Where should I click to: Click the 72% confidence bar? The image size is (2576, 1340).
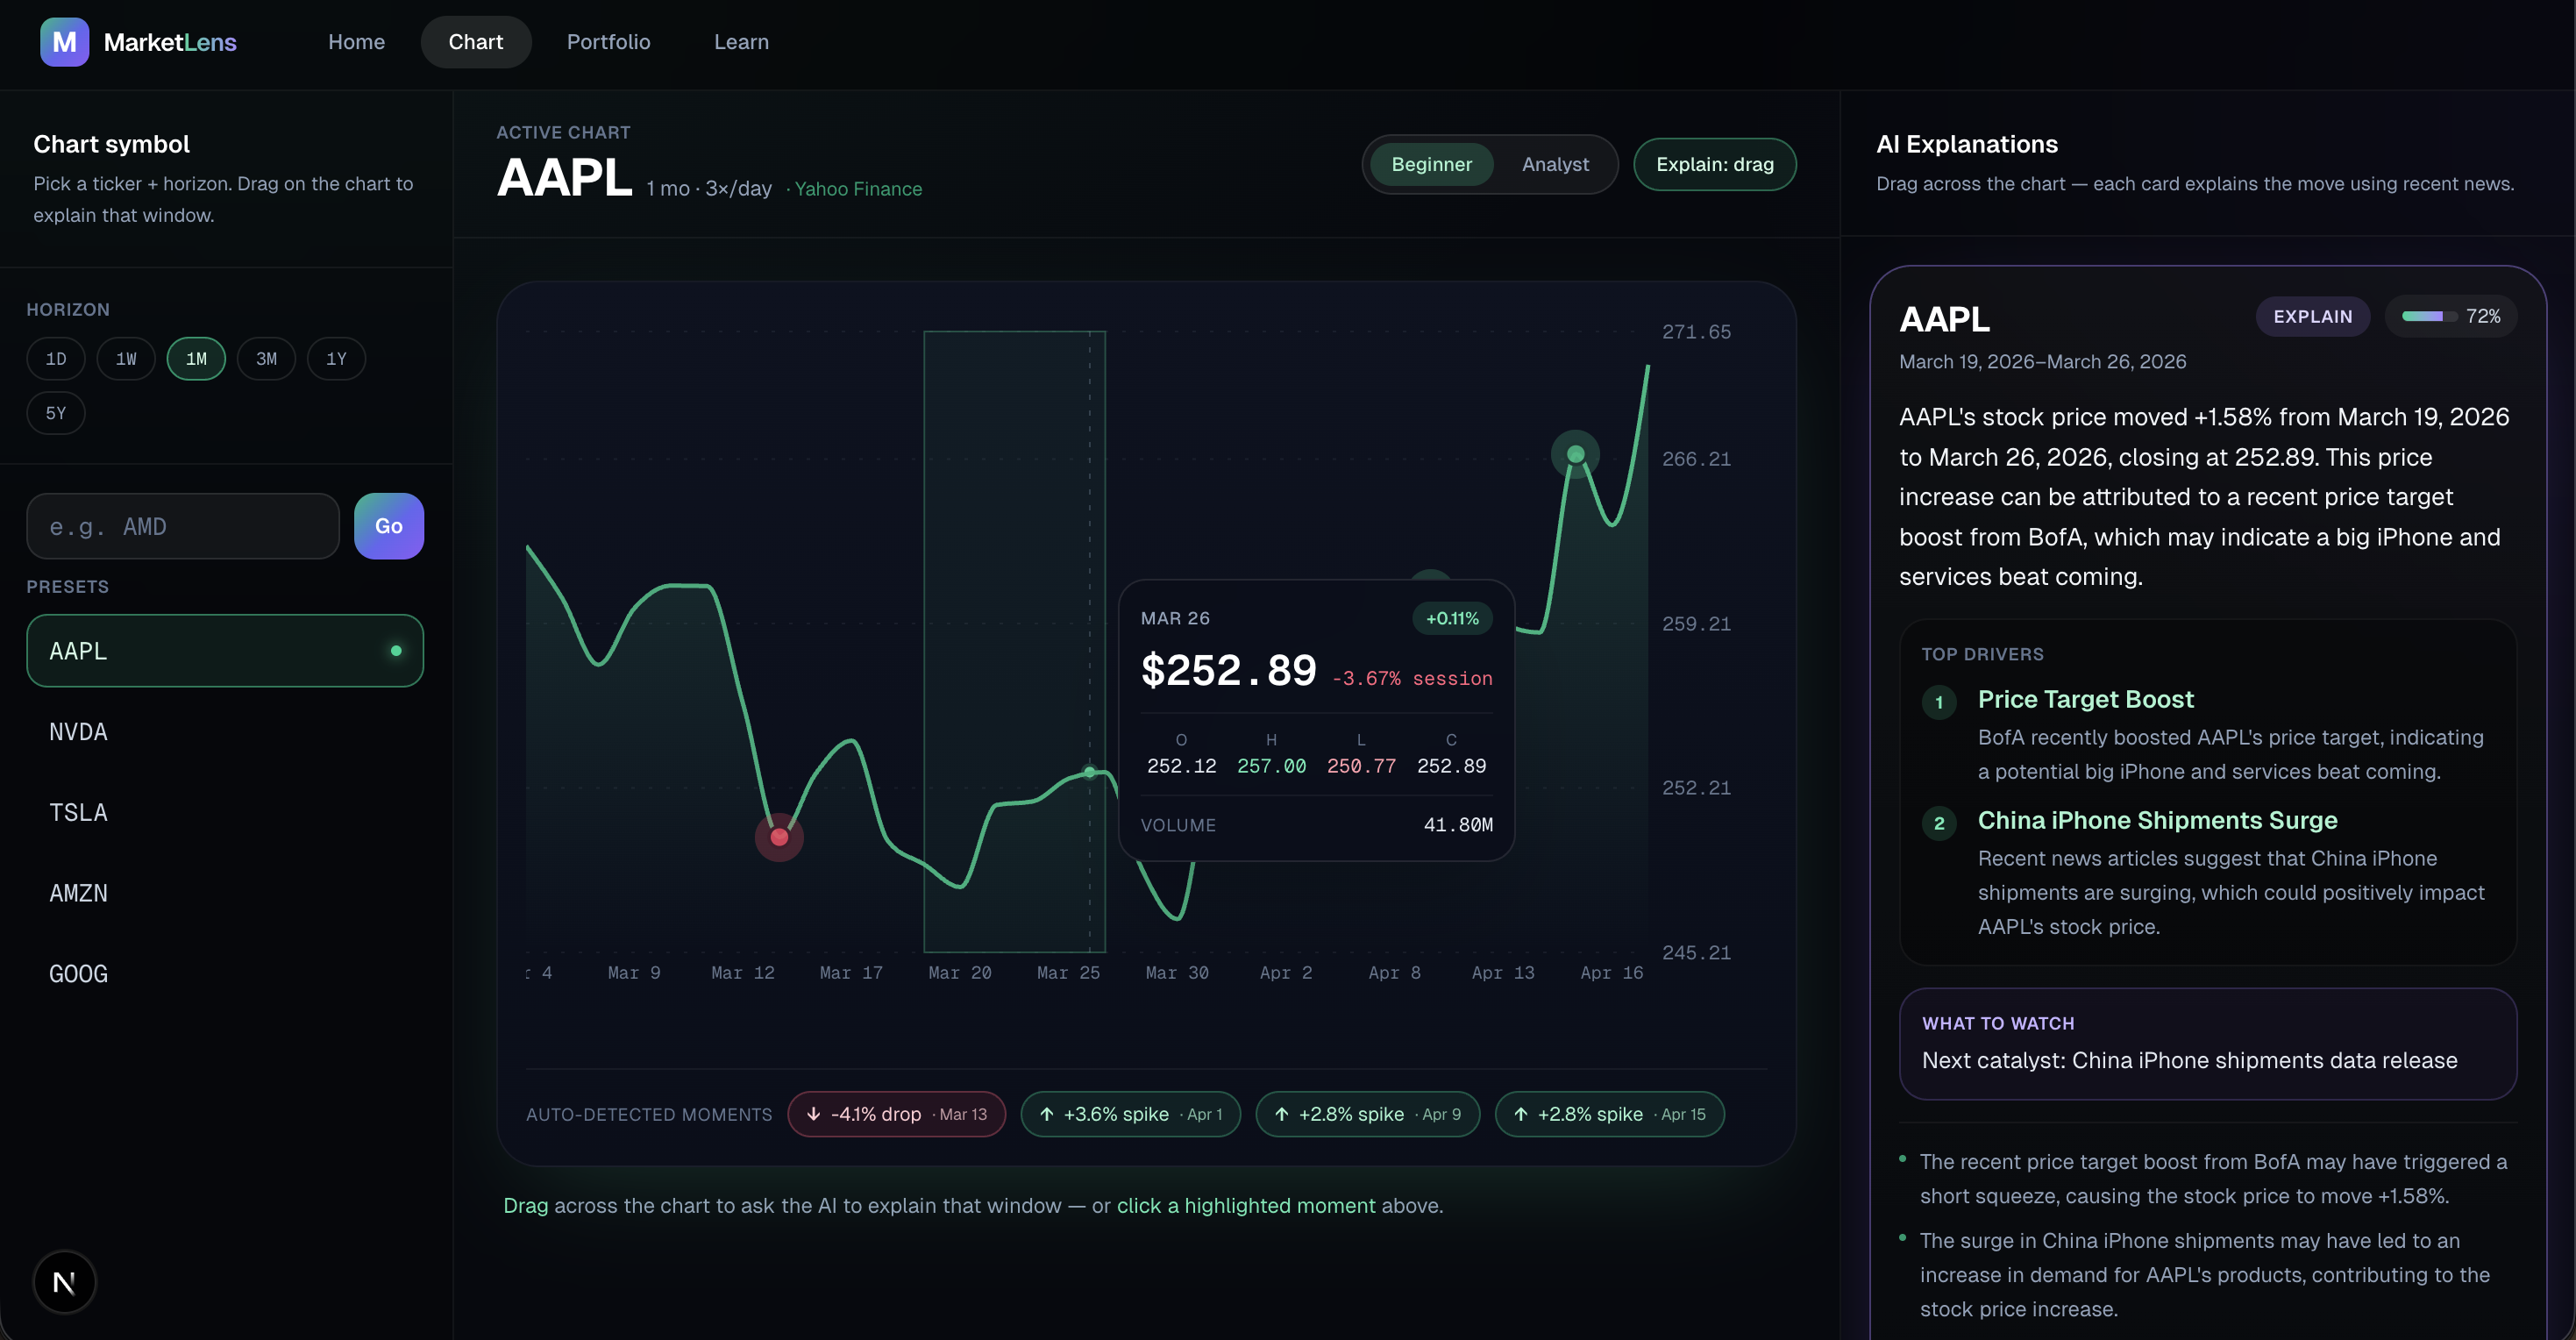(2428, 316)
